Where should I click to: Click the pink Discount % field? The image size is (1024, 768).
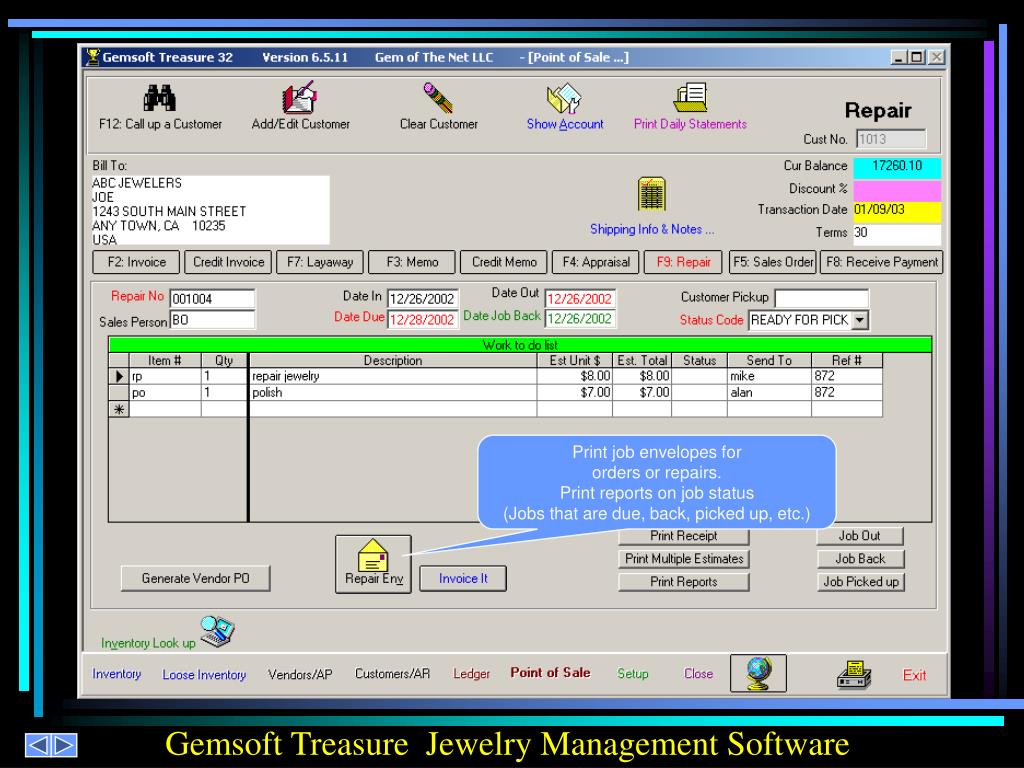pyautogui.click(x=897, y=190)
